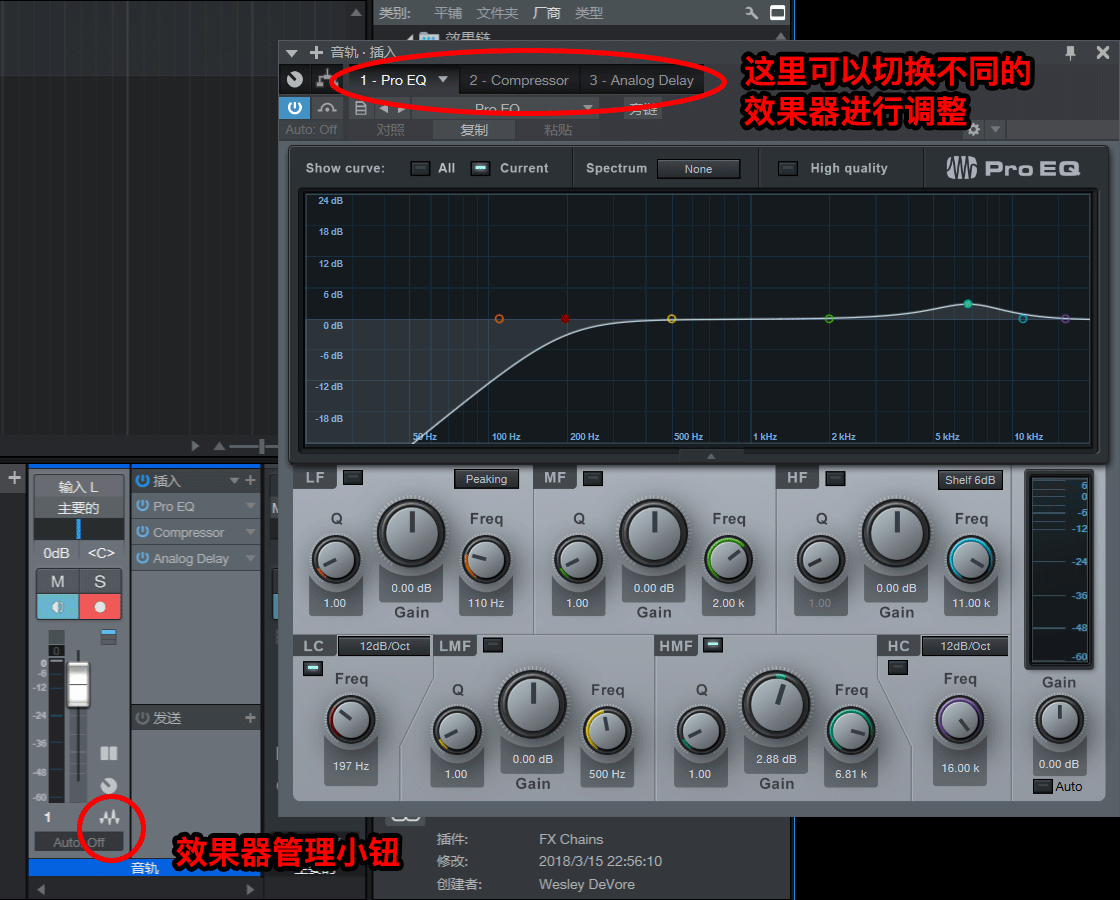Open Analog Delay insert dropdown in mixer
Screen dimensions: 1120x900
pos(250,558)
